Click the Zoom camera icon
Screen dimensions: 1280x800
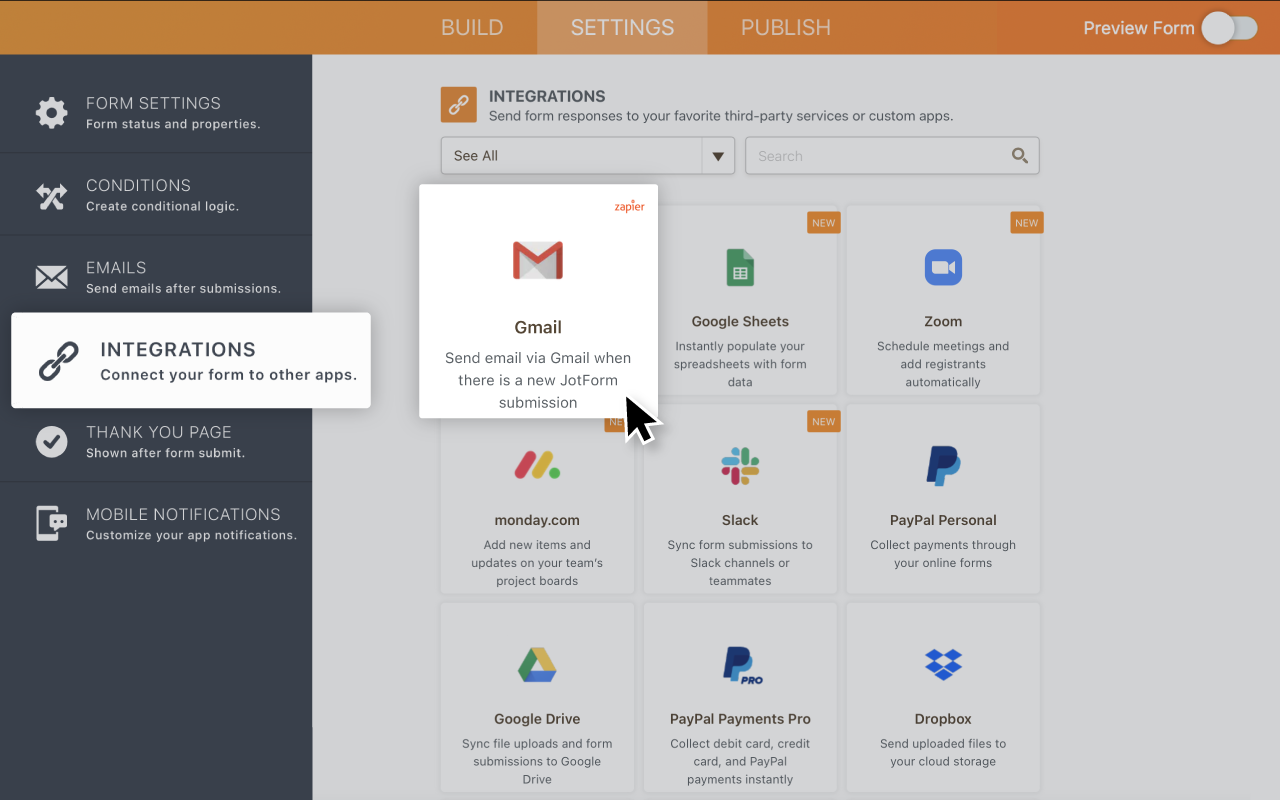943,267
